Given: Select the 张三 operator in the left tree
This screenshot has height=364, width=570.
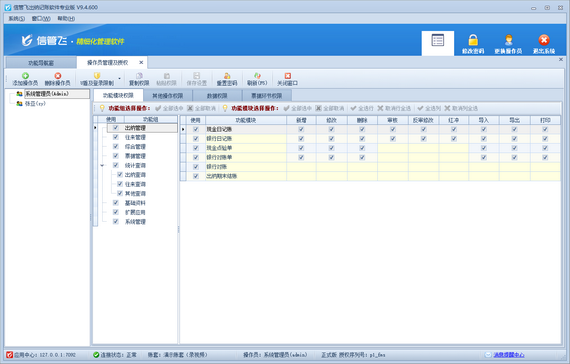Looking at the screenshot, I should click(35, 104).
